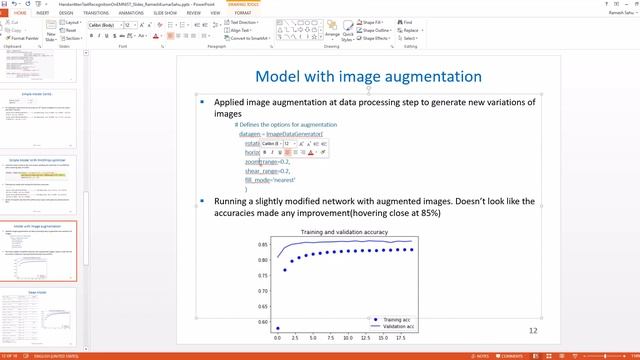Open the Align Text dropdown

(x=238, y=30)
